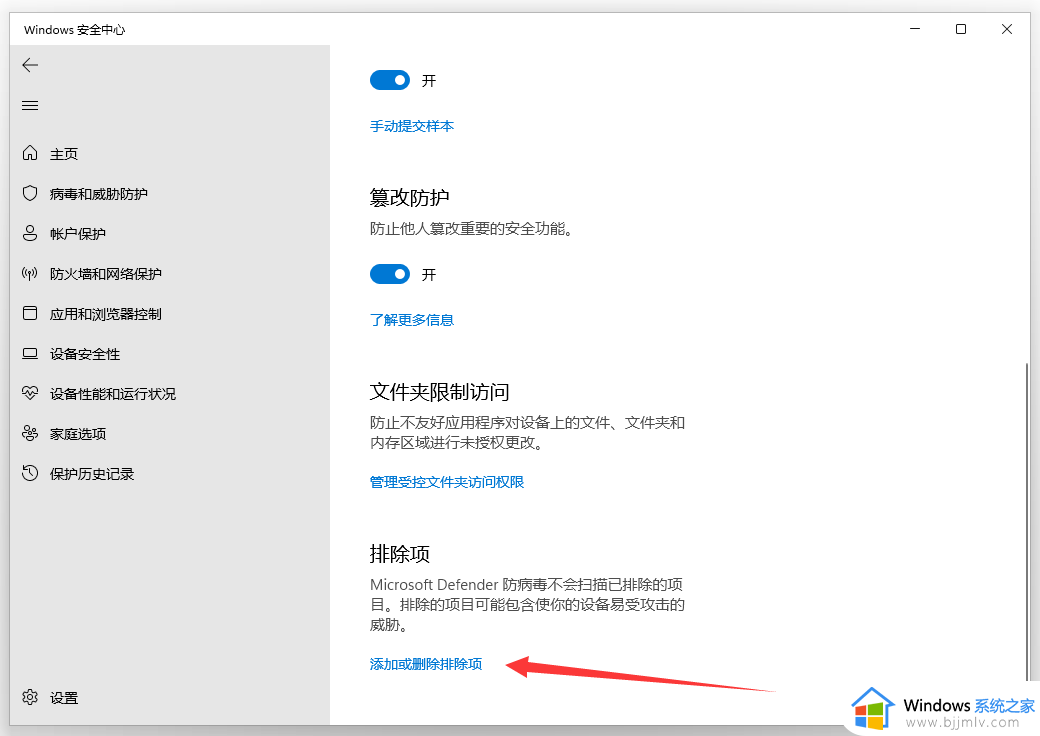Screen dimensions: 1040x736
Task: Open 保护历史记录 page
Action: coord(92,474)
